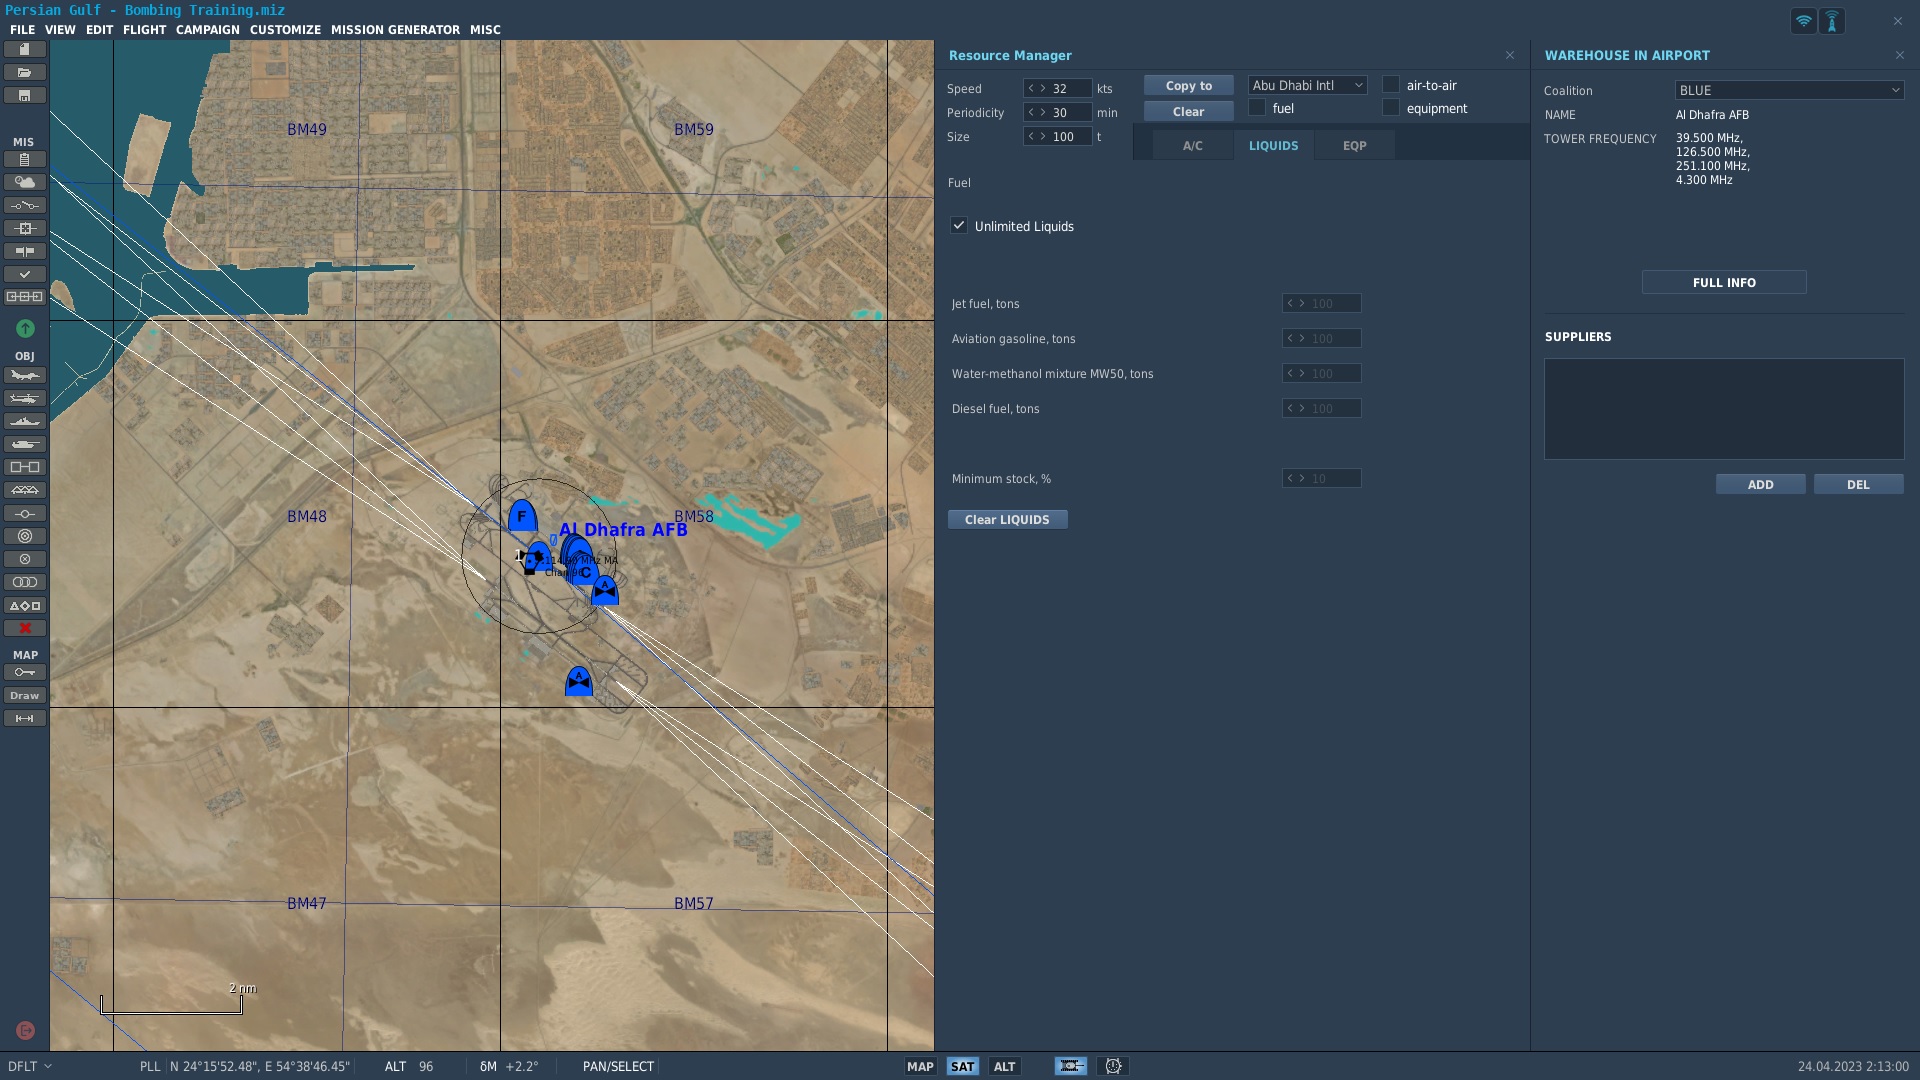This screenshot has width=1920, height=1080.
Task: Switch map view to ALT mode
Action: coord(1004,1066)
